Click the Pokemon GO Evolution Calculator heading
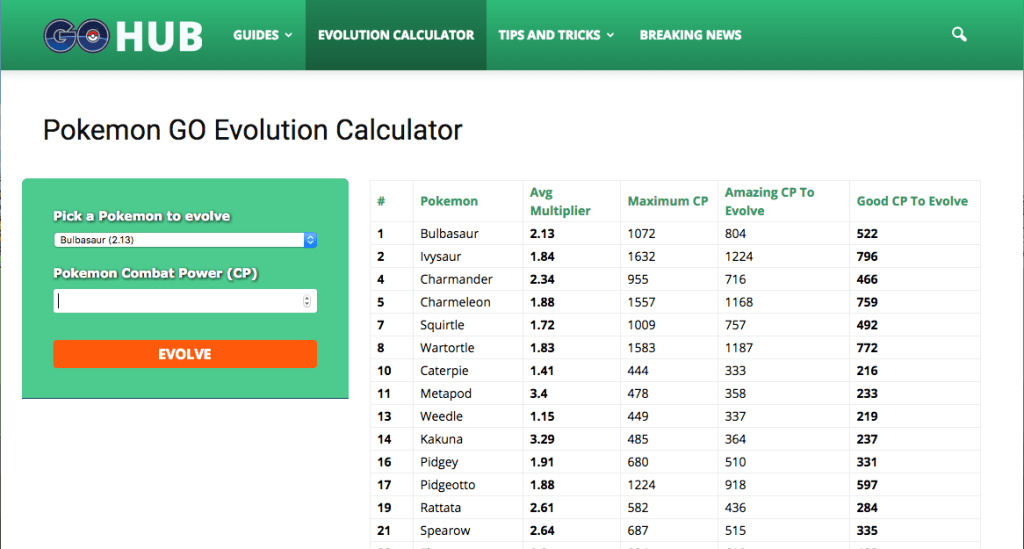Screen dimensions: 1024x549 (x=253, y=130)
